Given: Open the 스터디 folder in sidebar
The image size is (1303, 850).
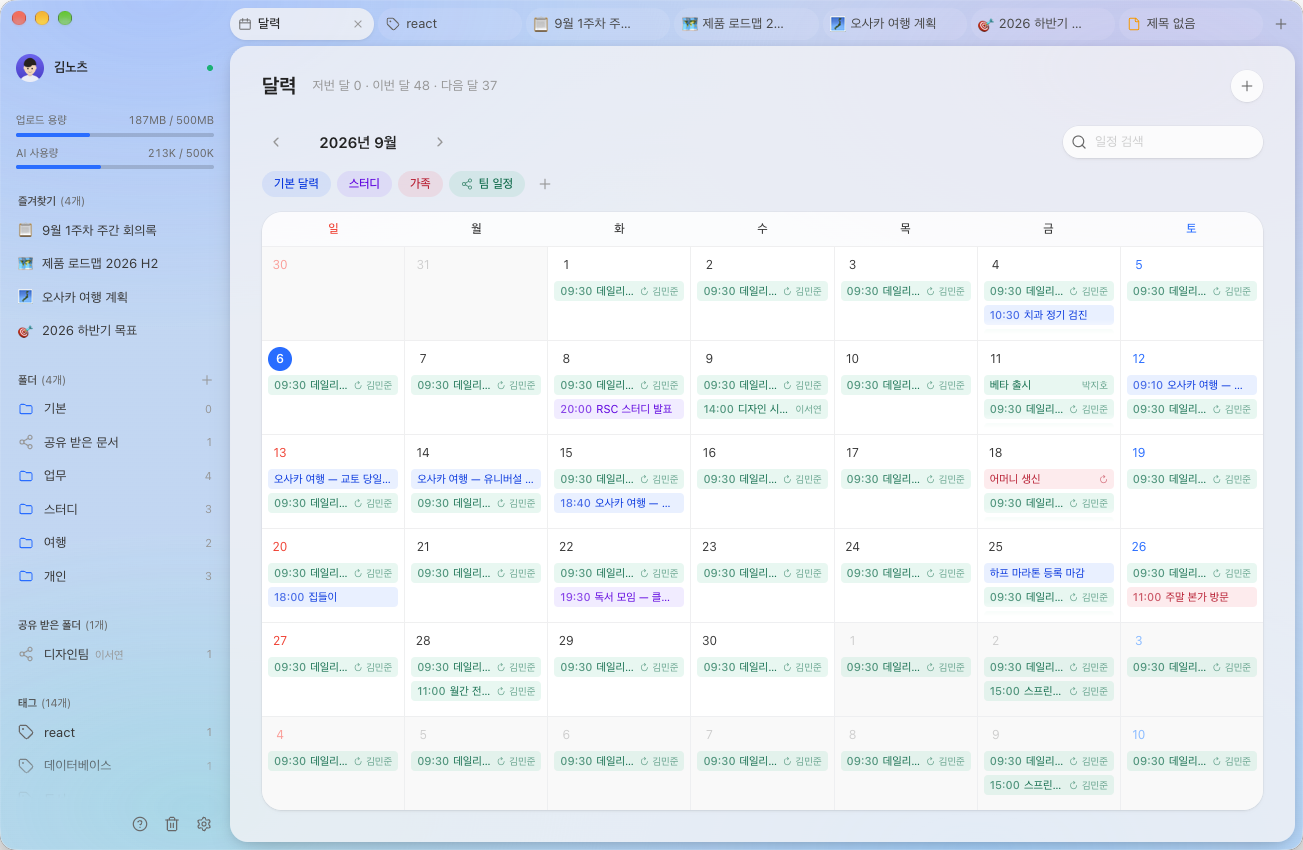Looking at the screenshot, I should coord(115,509).
